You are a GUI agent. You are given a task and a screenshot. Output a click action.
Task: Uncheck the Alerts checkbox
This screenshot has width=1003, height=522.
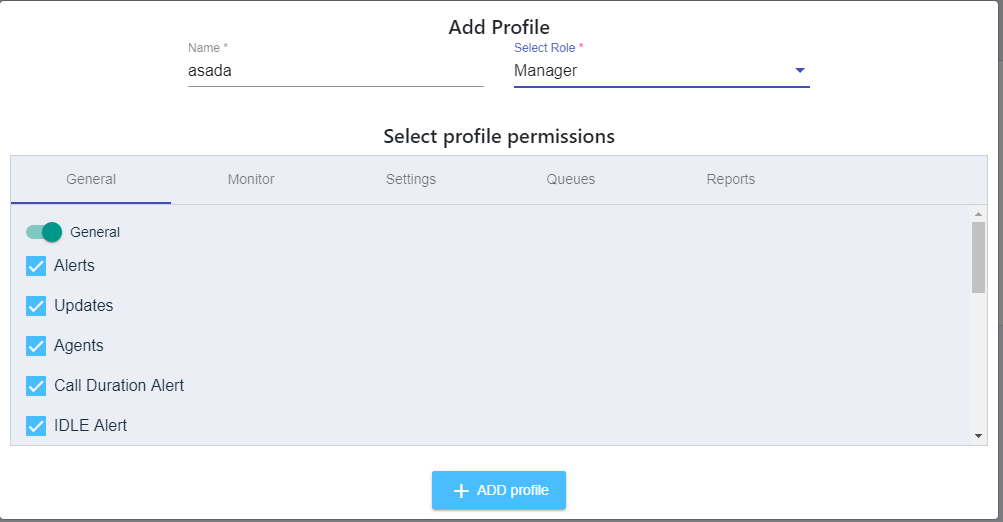36,266
